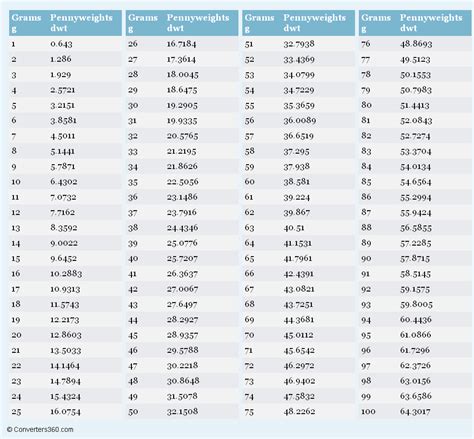Image resolution: width=474 pixels, height=439 pixels.
Task: Select the fourth table's Pennyweights dwt header
Action: (431, 23)
